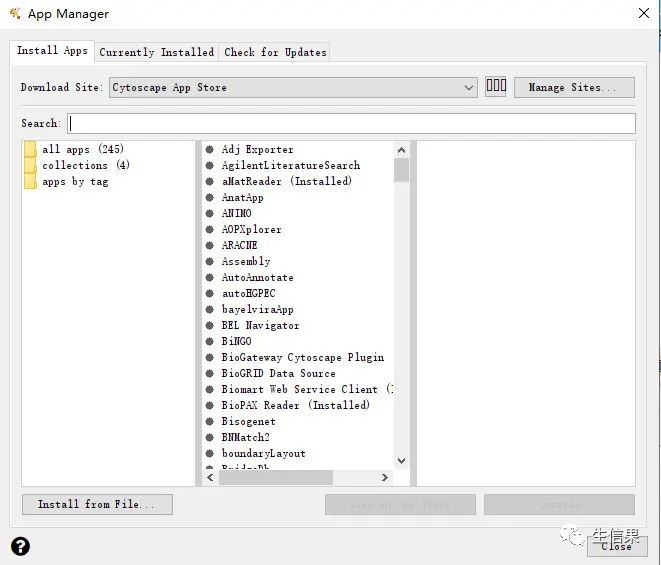Select the apps by tag category
The width and height of the screenshot is (661, 565).
75,182
